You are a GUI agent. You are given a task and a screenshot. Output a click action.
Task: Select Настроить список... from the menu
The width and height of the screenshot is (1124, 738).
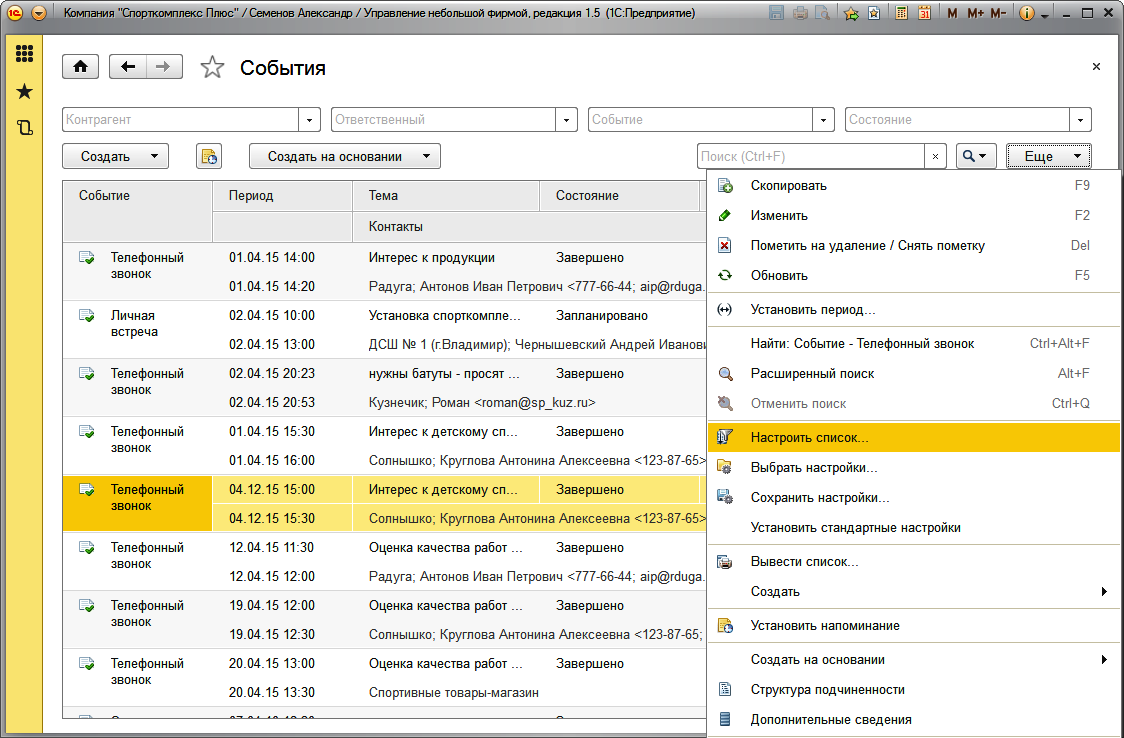[x=809, y=438]
